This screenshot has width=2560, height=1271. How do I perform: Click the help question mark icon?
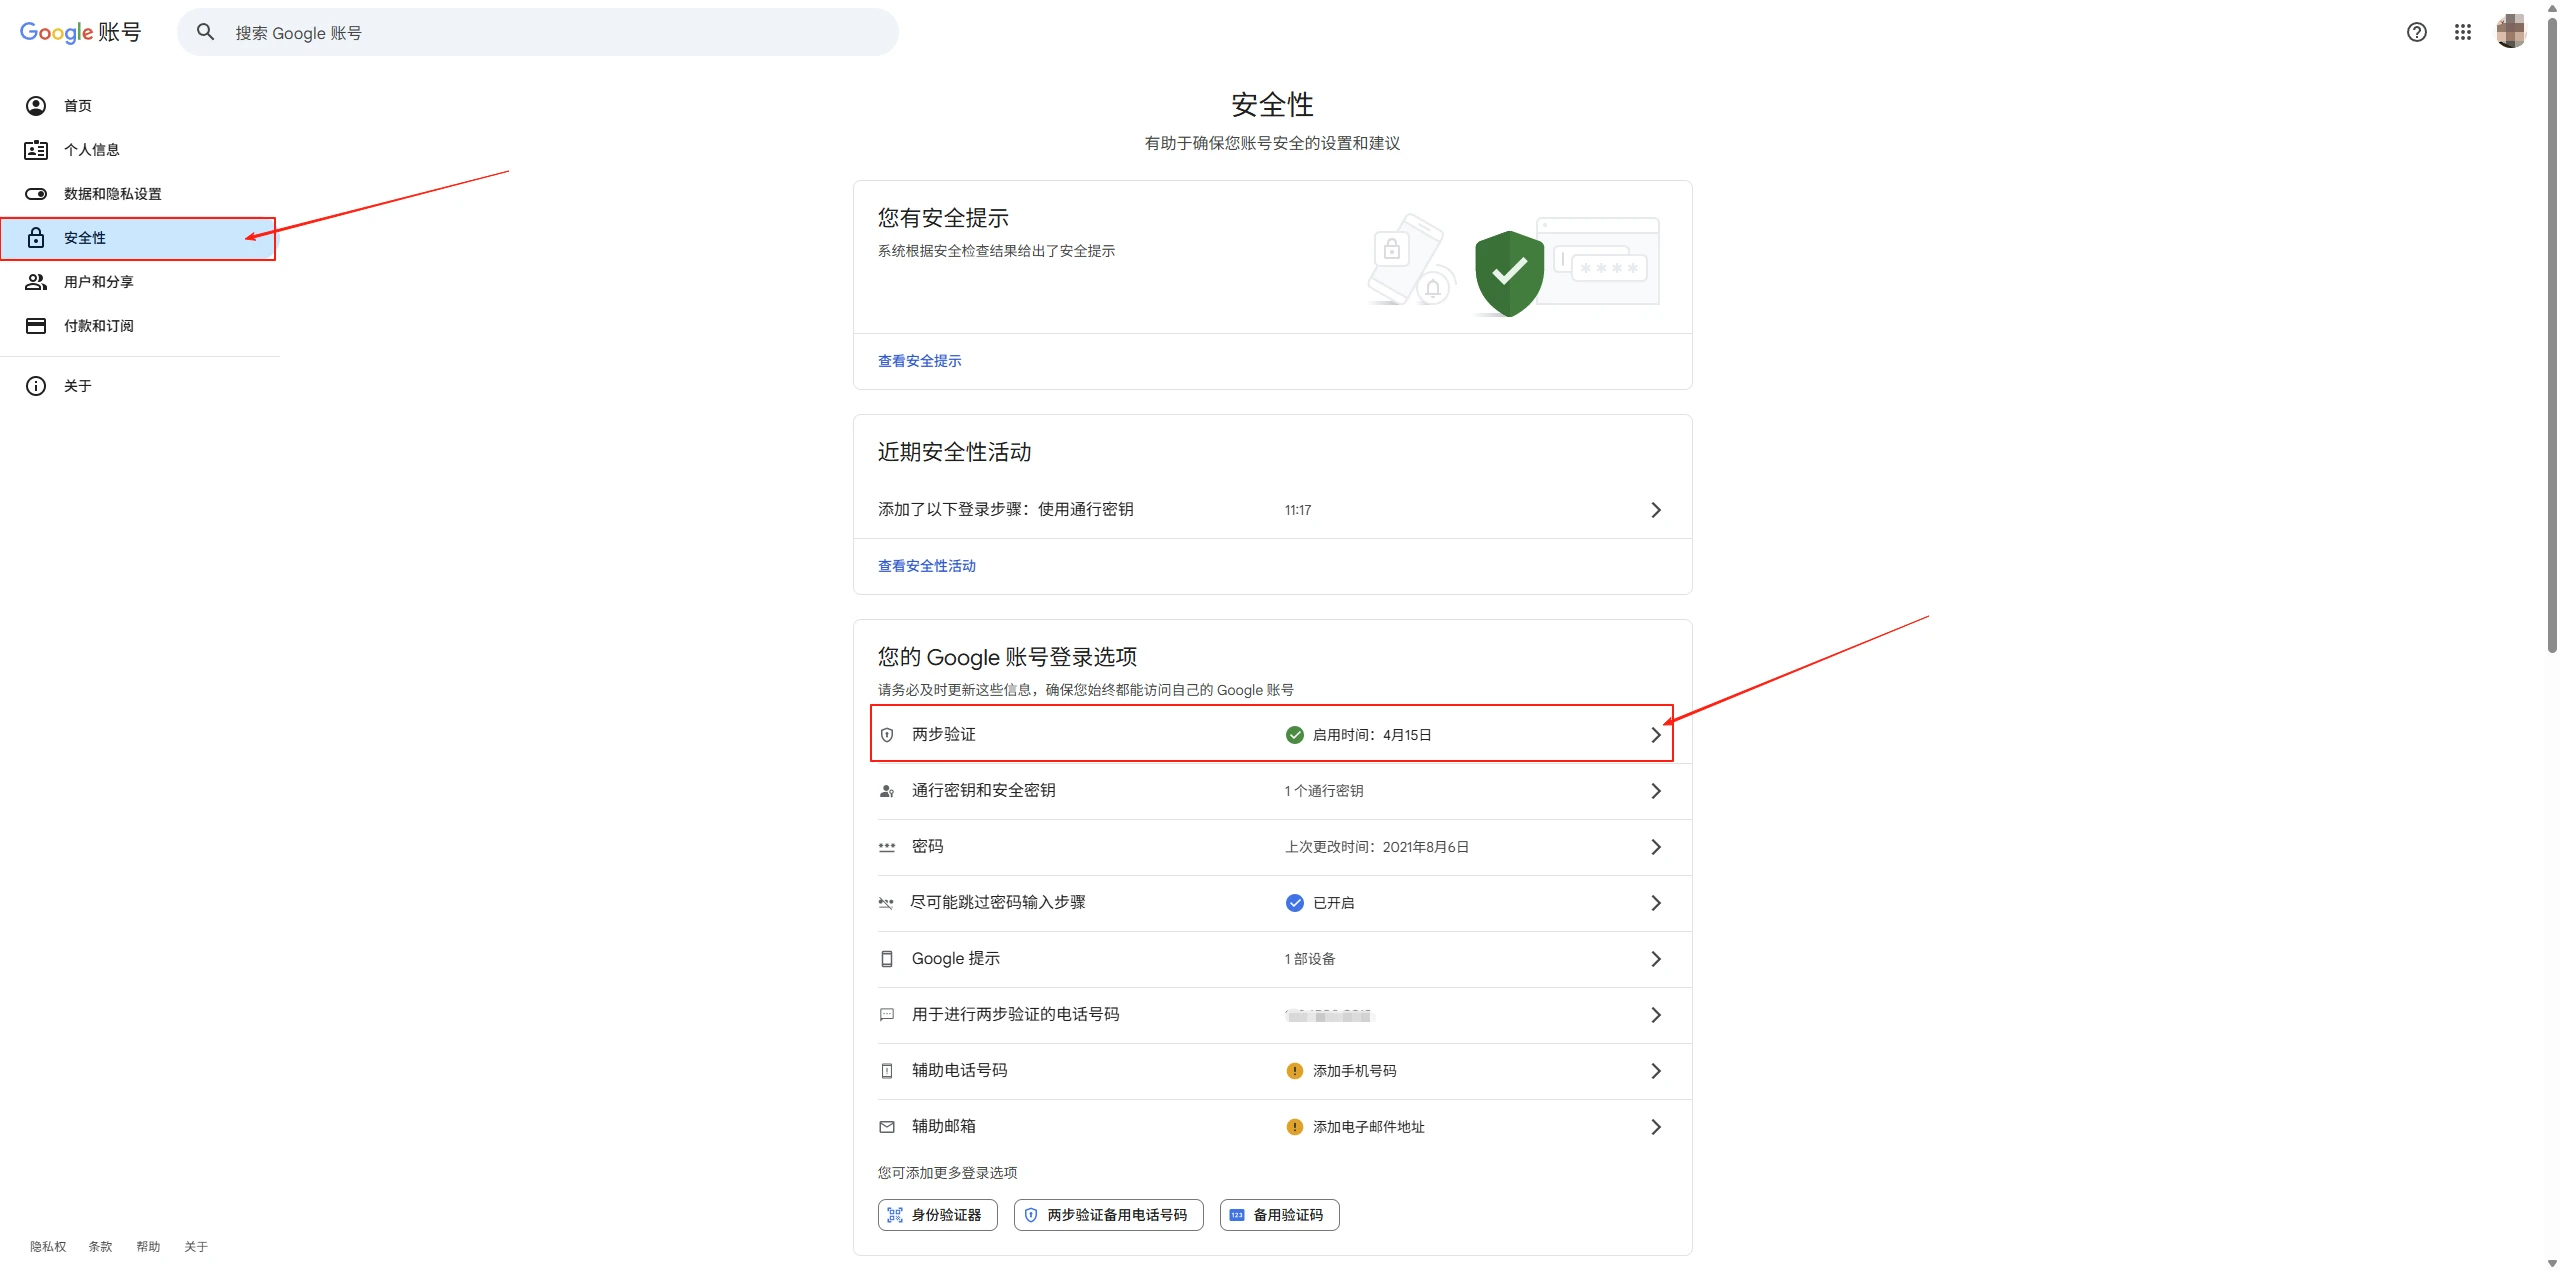(2416, 32)
